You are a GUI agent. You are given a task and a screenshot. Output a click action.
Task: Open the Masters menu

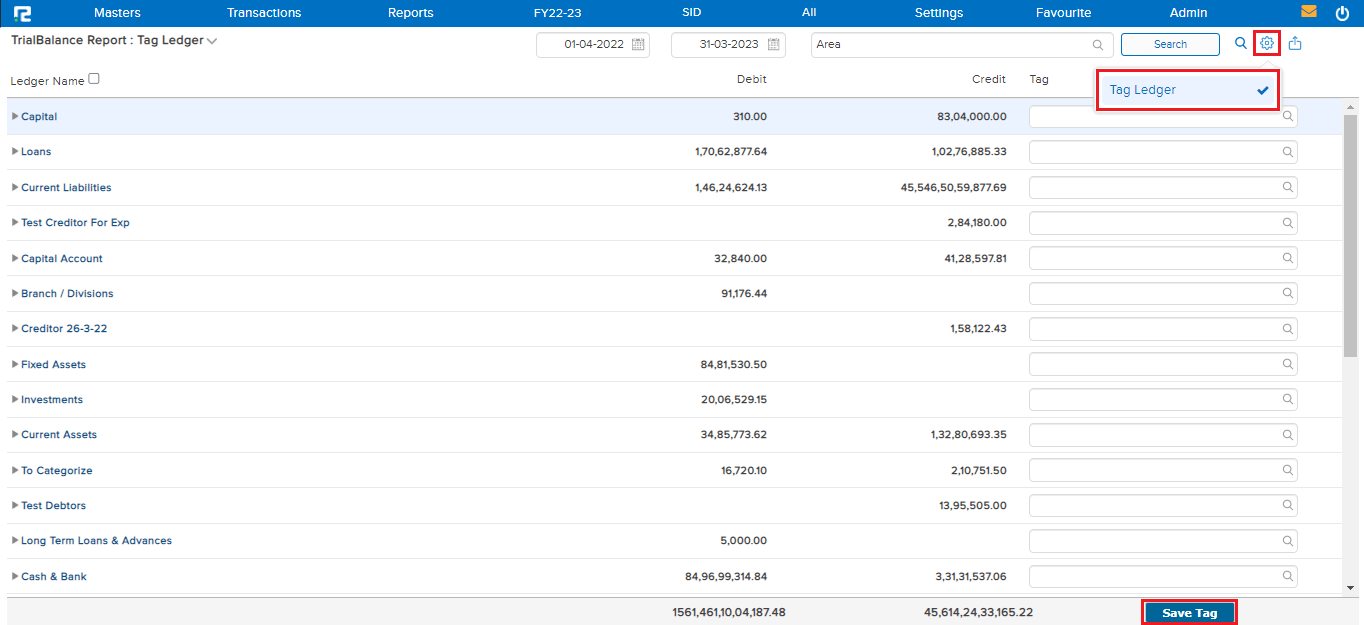coord(117,13)
